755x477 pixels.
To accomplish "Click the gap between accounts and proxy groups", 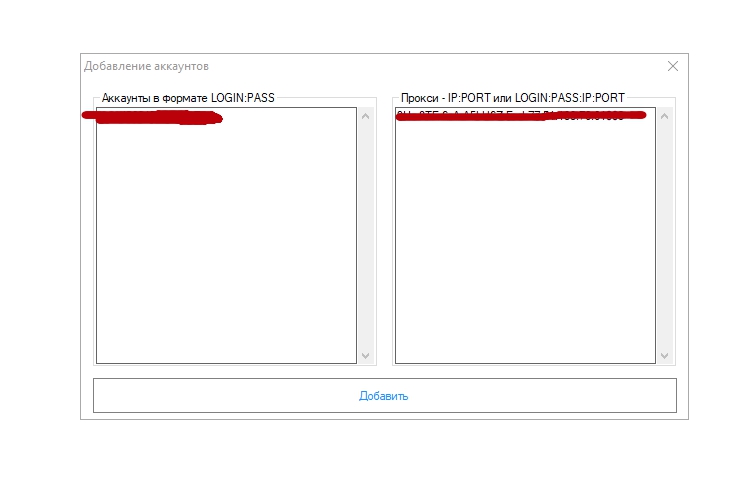I will point(384,231).
